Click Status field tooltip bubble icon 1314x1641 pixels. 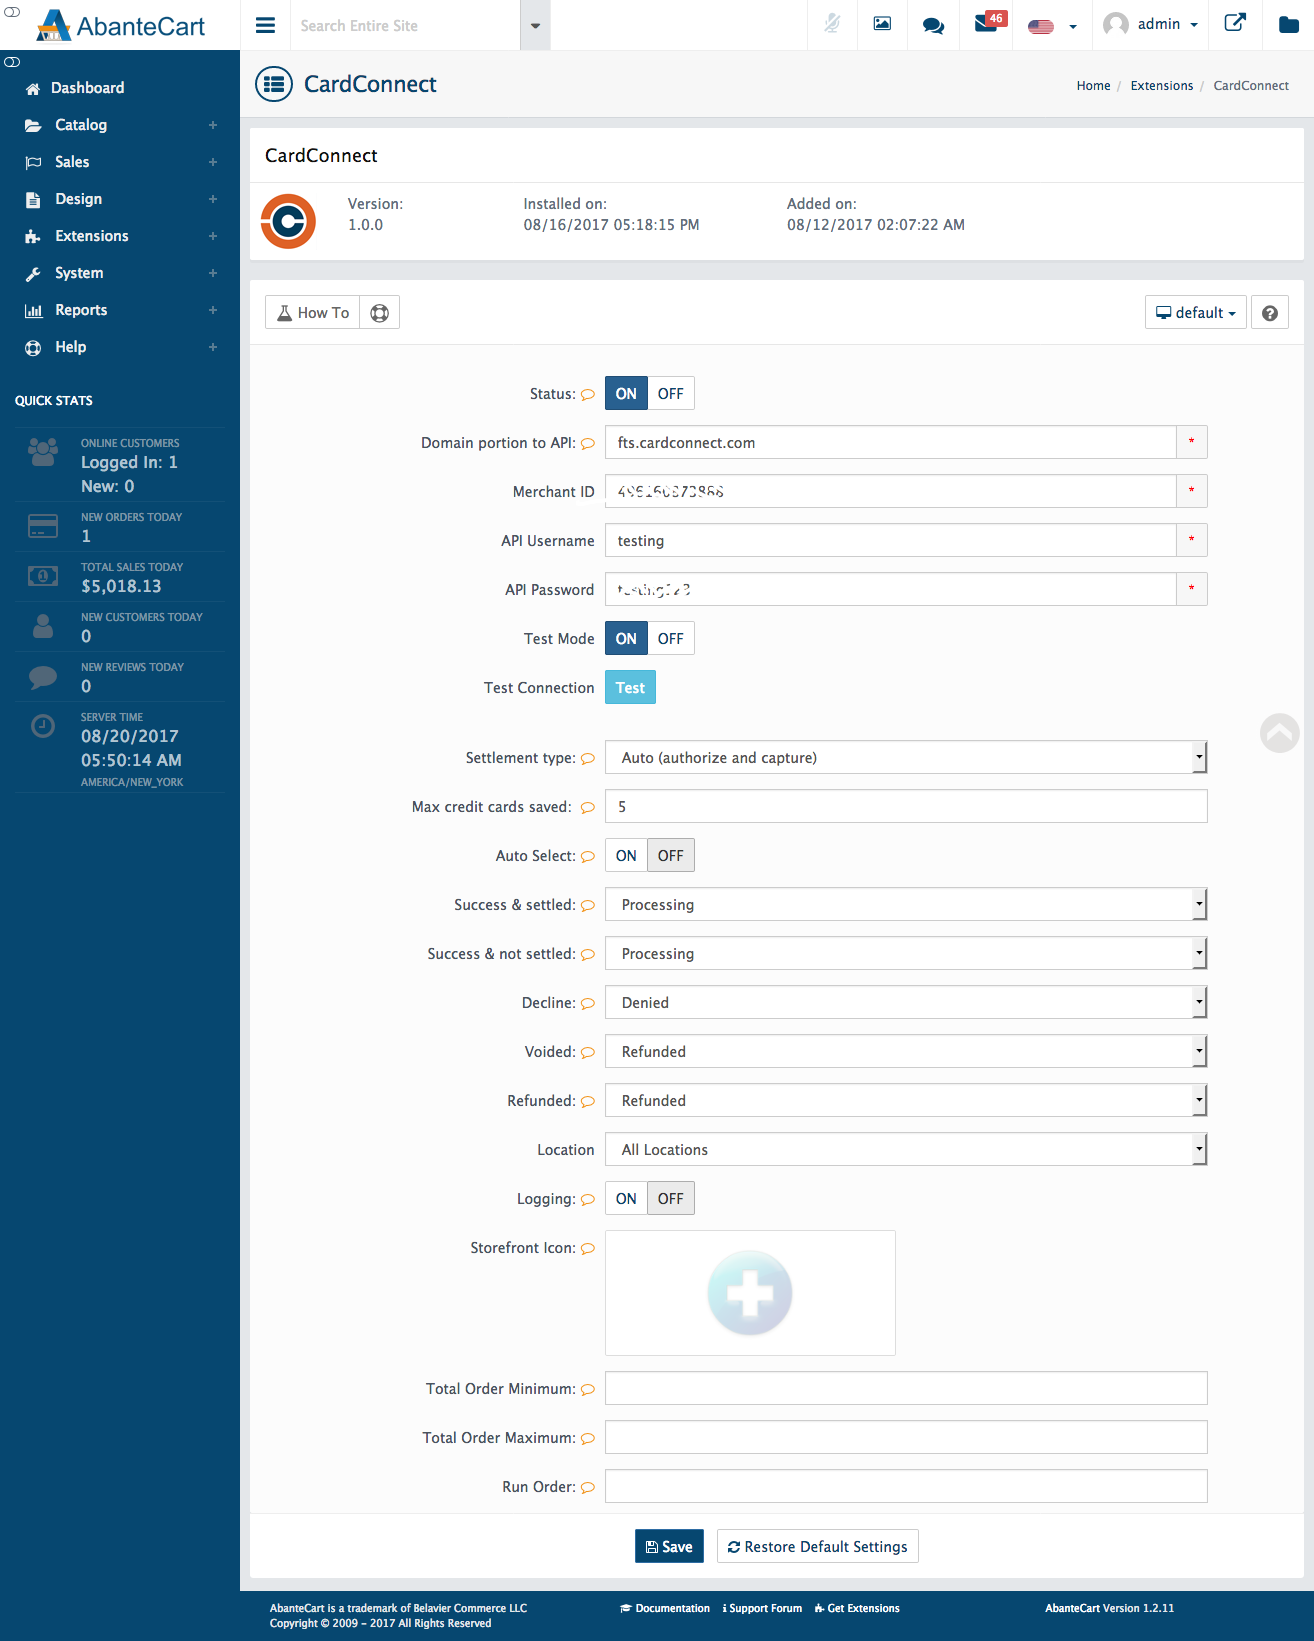pyautogui.click(x=588, y=394)
